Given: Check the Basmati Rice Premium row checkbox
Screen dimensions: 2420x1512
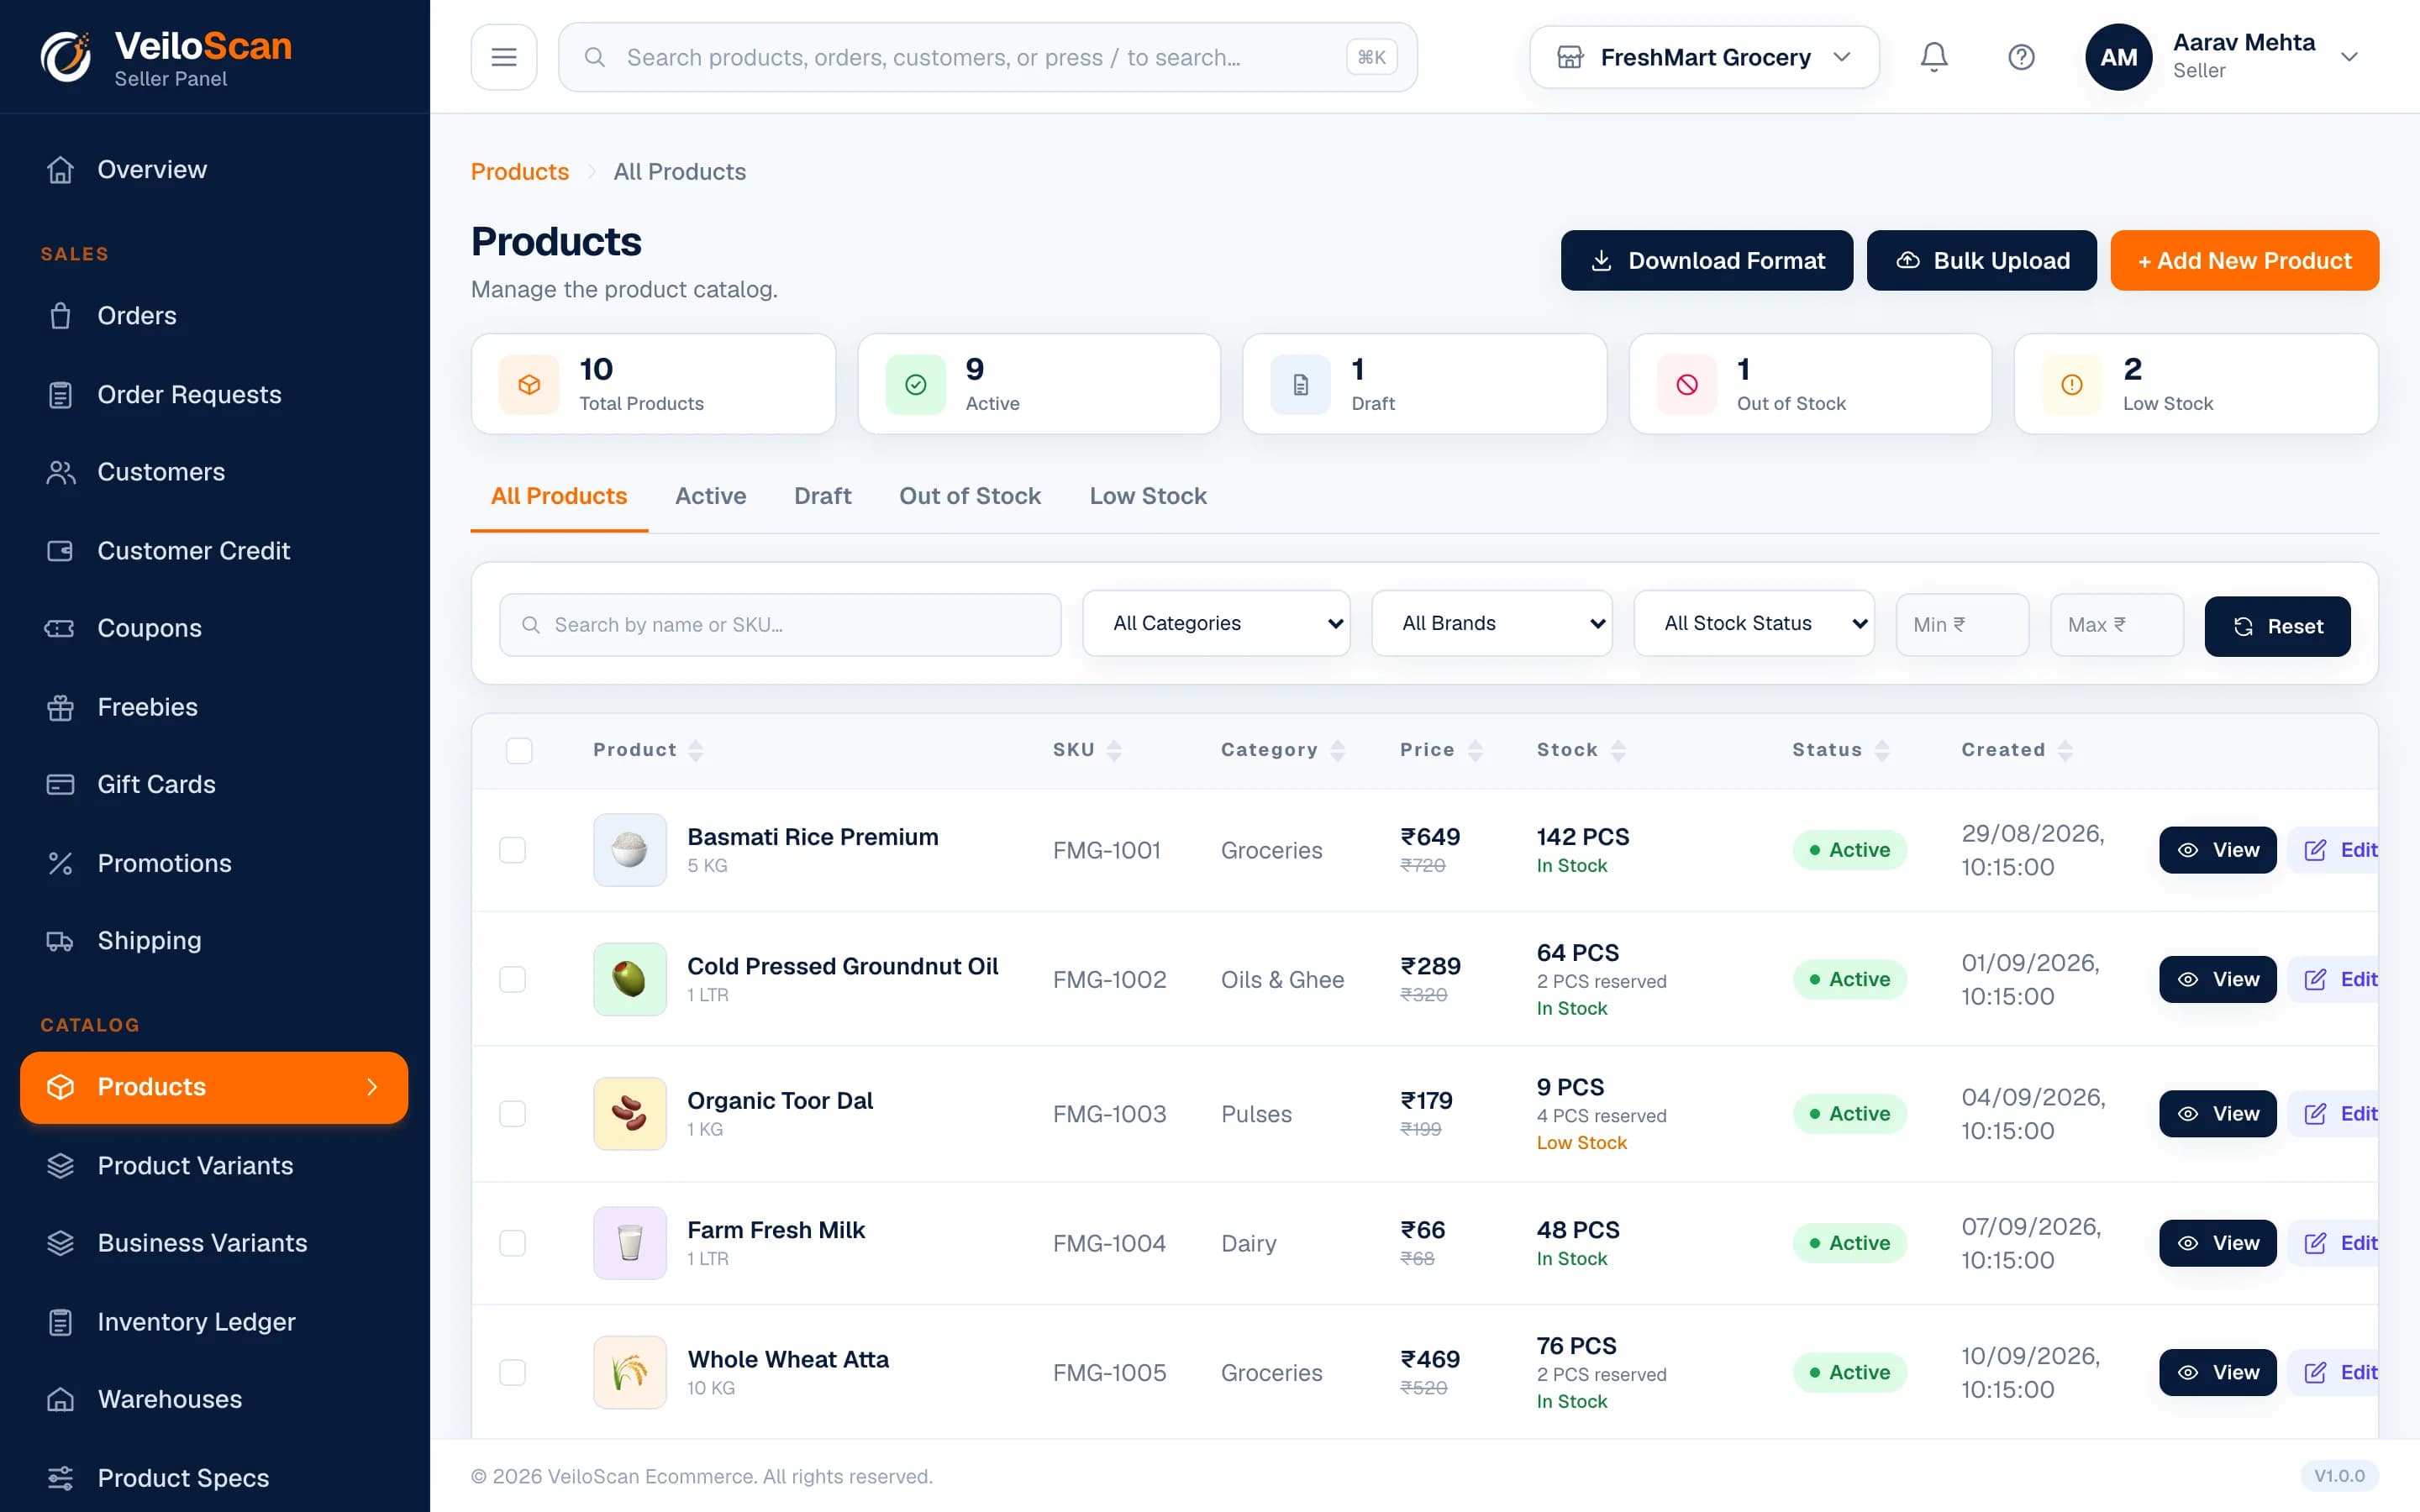Looking at the screenshot, I should click(512, 850).
